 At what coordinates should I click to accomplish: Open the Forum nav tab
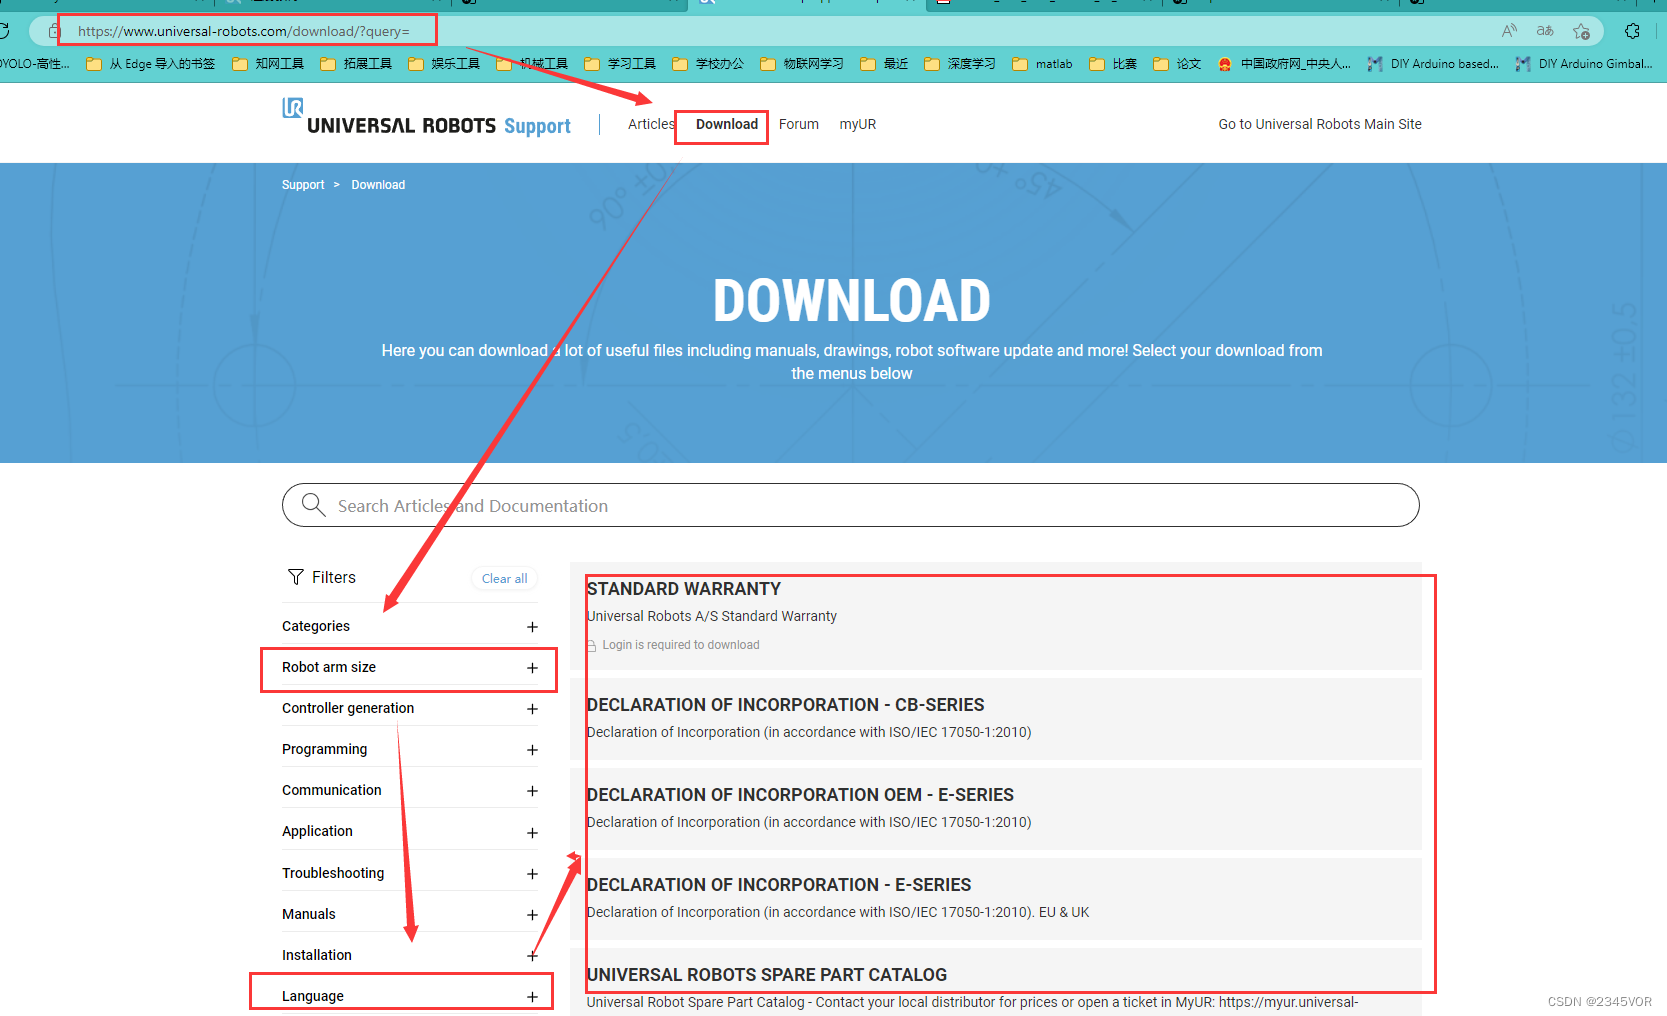(799, 124)
